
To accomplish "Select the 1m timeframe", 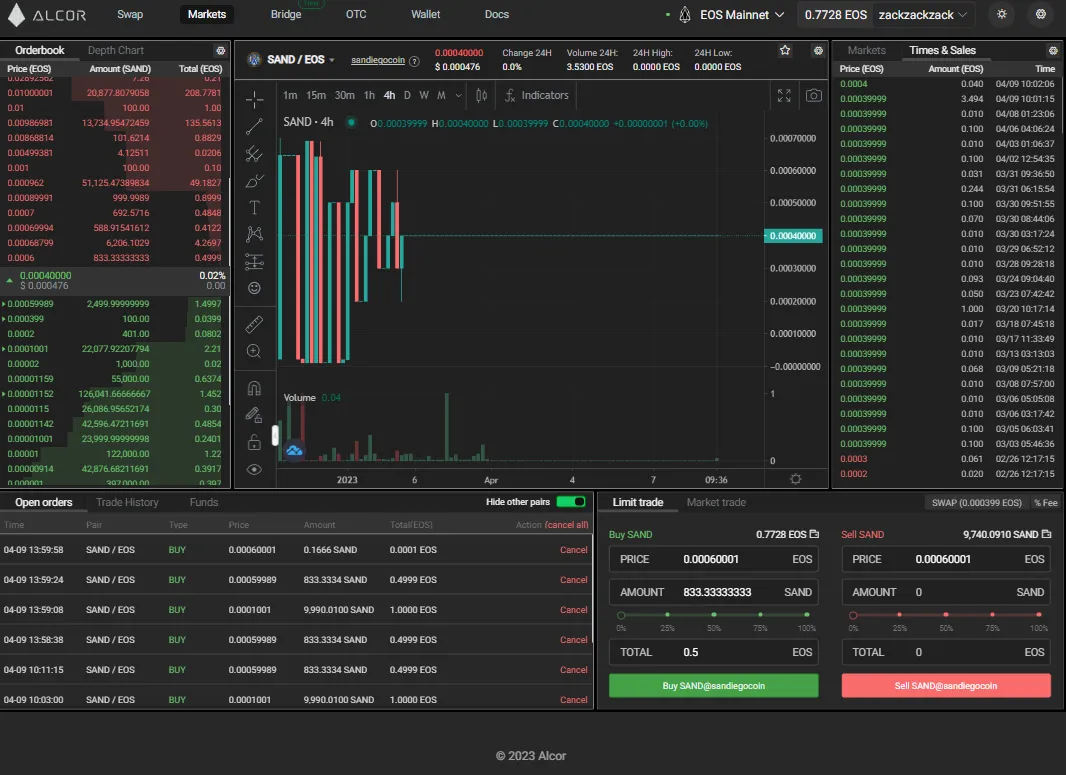I will coord(290,95).
